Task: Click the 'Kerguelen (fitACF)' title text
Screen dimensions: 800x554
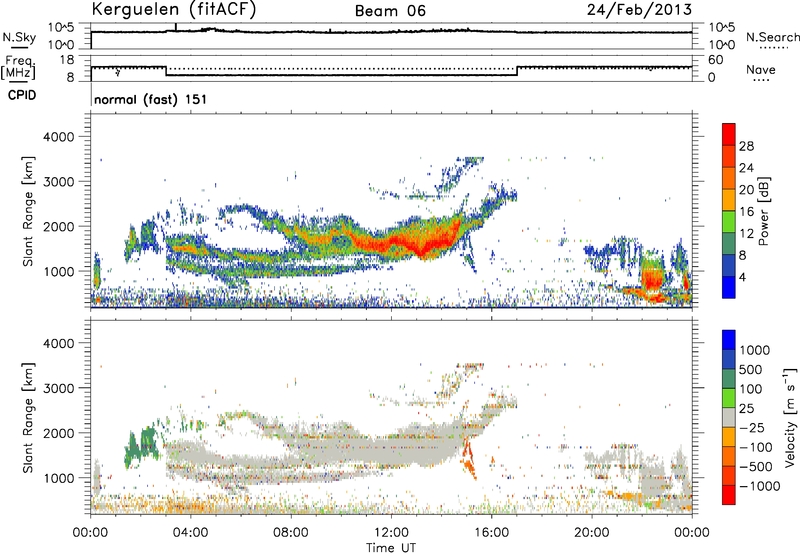Action: click(x=174, y=10)
